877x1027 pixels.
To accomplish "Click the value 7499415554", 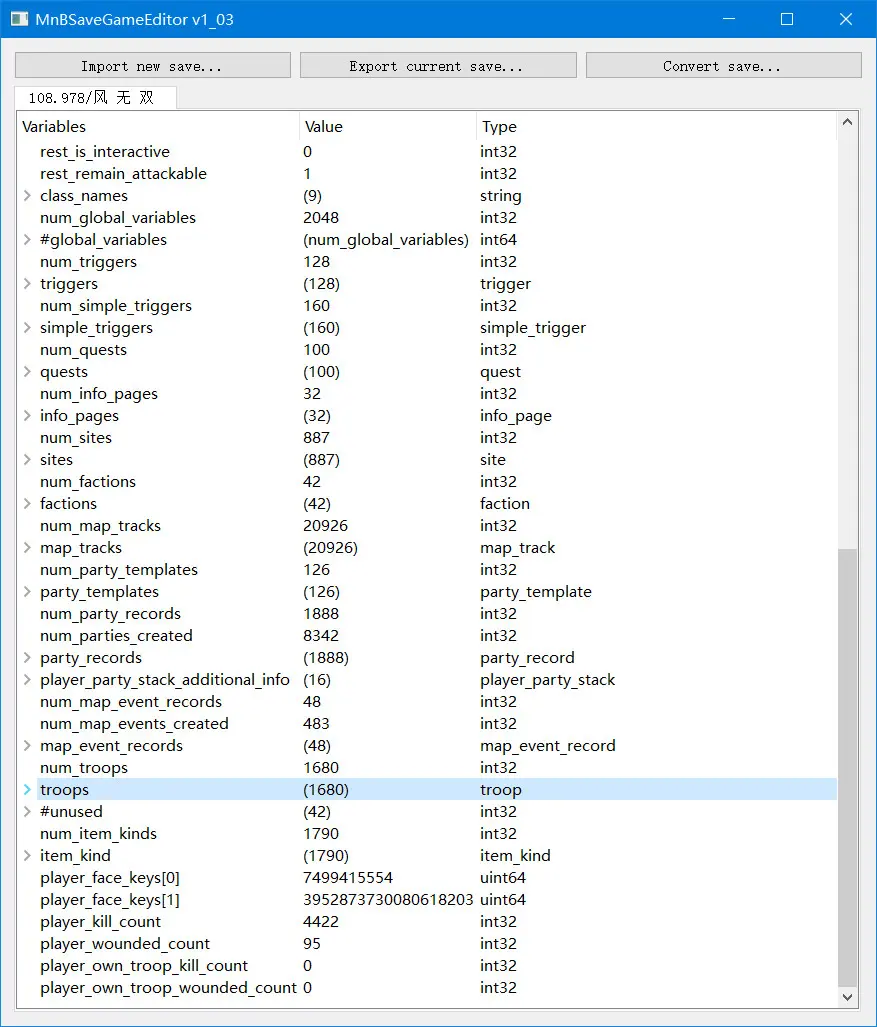I will pos(348,878).
